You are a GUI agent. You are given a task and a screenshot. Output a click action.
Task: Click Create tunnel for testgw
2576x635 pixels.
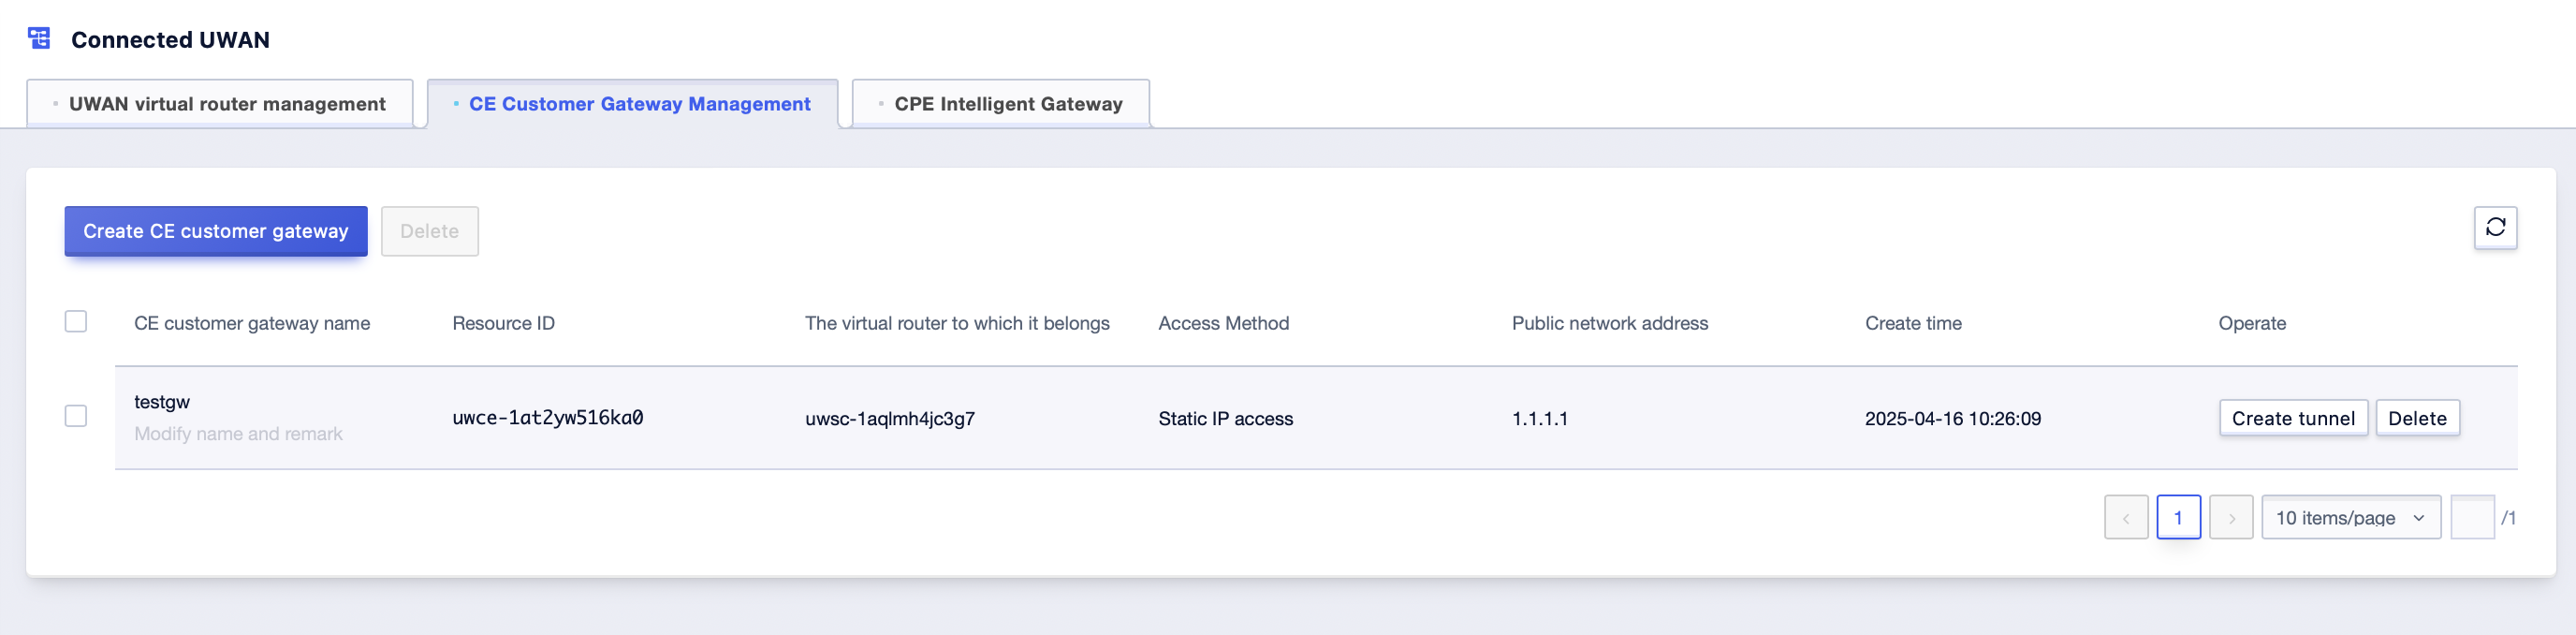[2293, 418]
